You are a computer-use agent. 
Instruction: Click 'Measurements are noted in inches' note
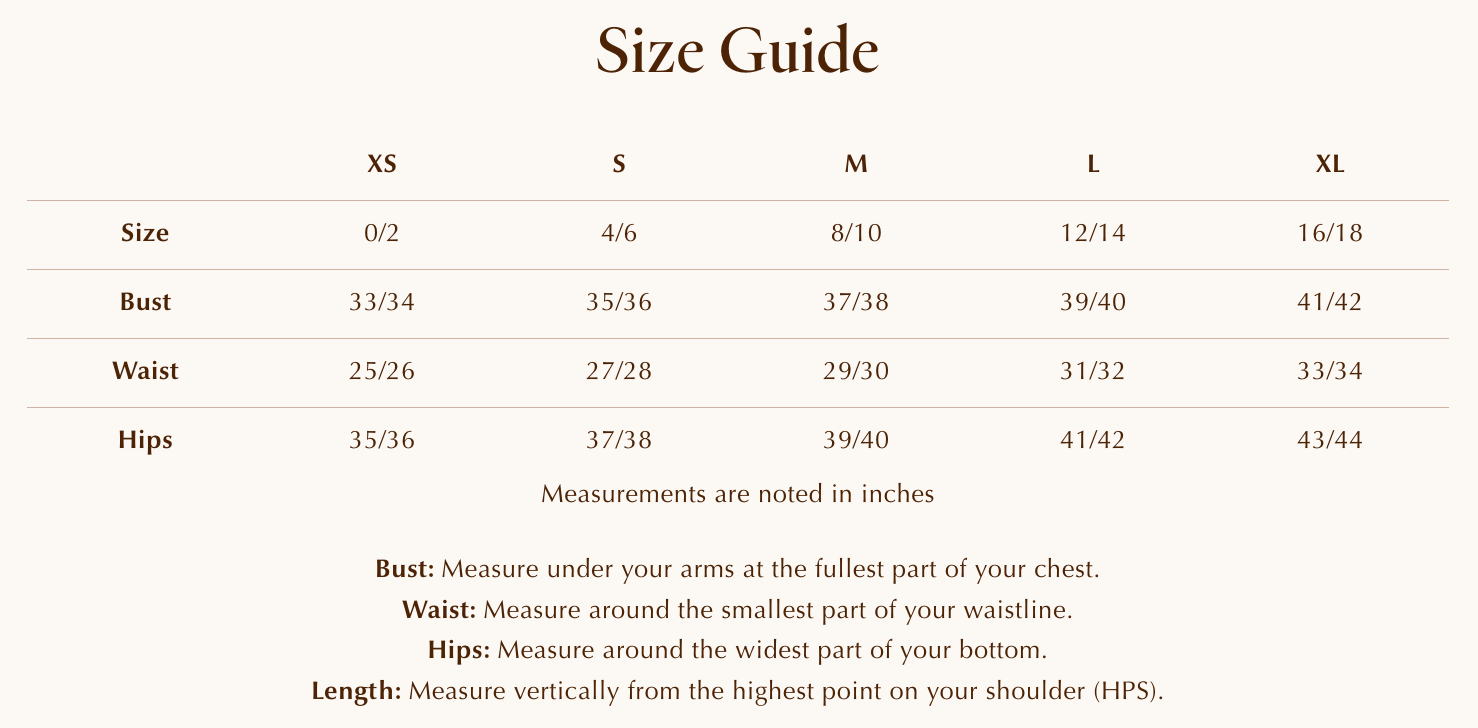pyautogui.click(x=737, y=494)
